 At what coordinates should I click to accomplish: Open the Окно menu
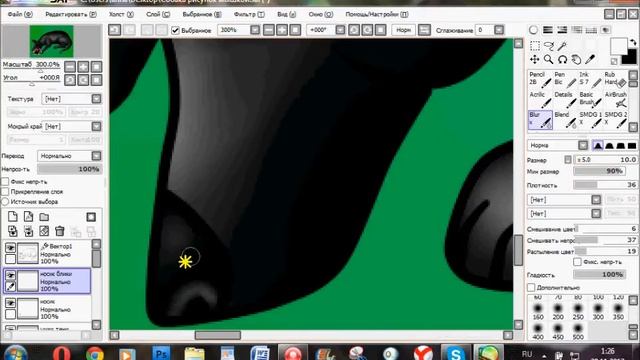tap(321, 14)
